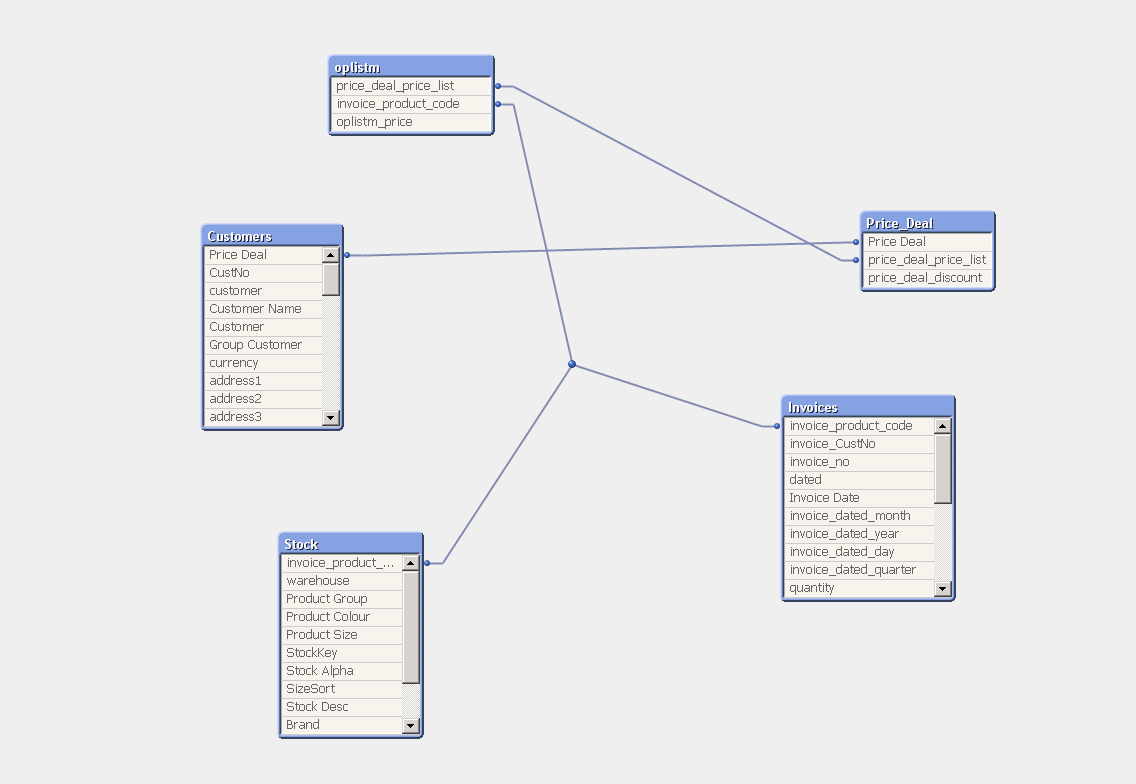This screenshot has height=784, width=1136.
Task: Select oplistm_price field
Action: 411,122
